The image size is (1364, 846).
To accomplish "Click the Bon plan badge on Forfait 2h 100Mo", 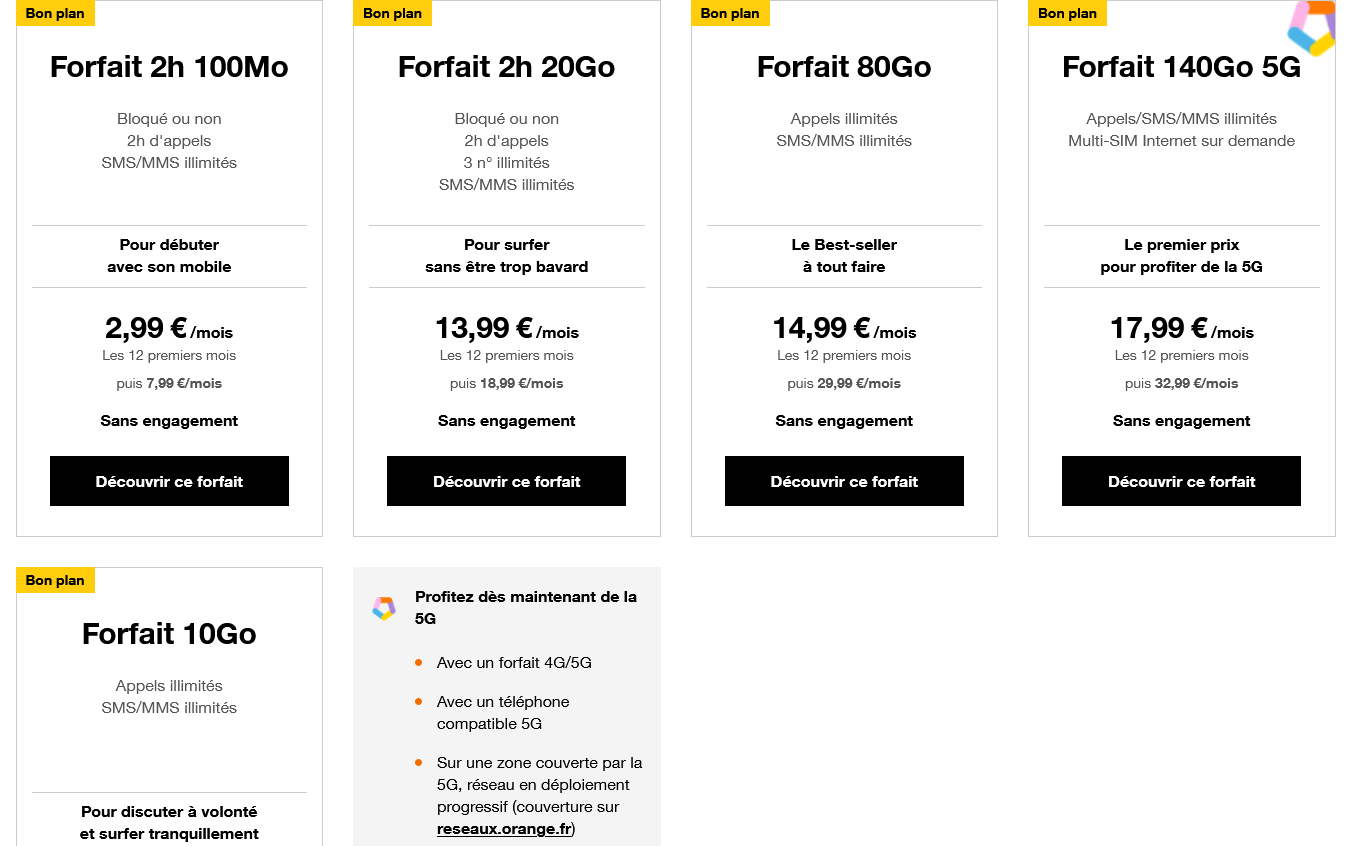I will 55,13.
